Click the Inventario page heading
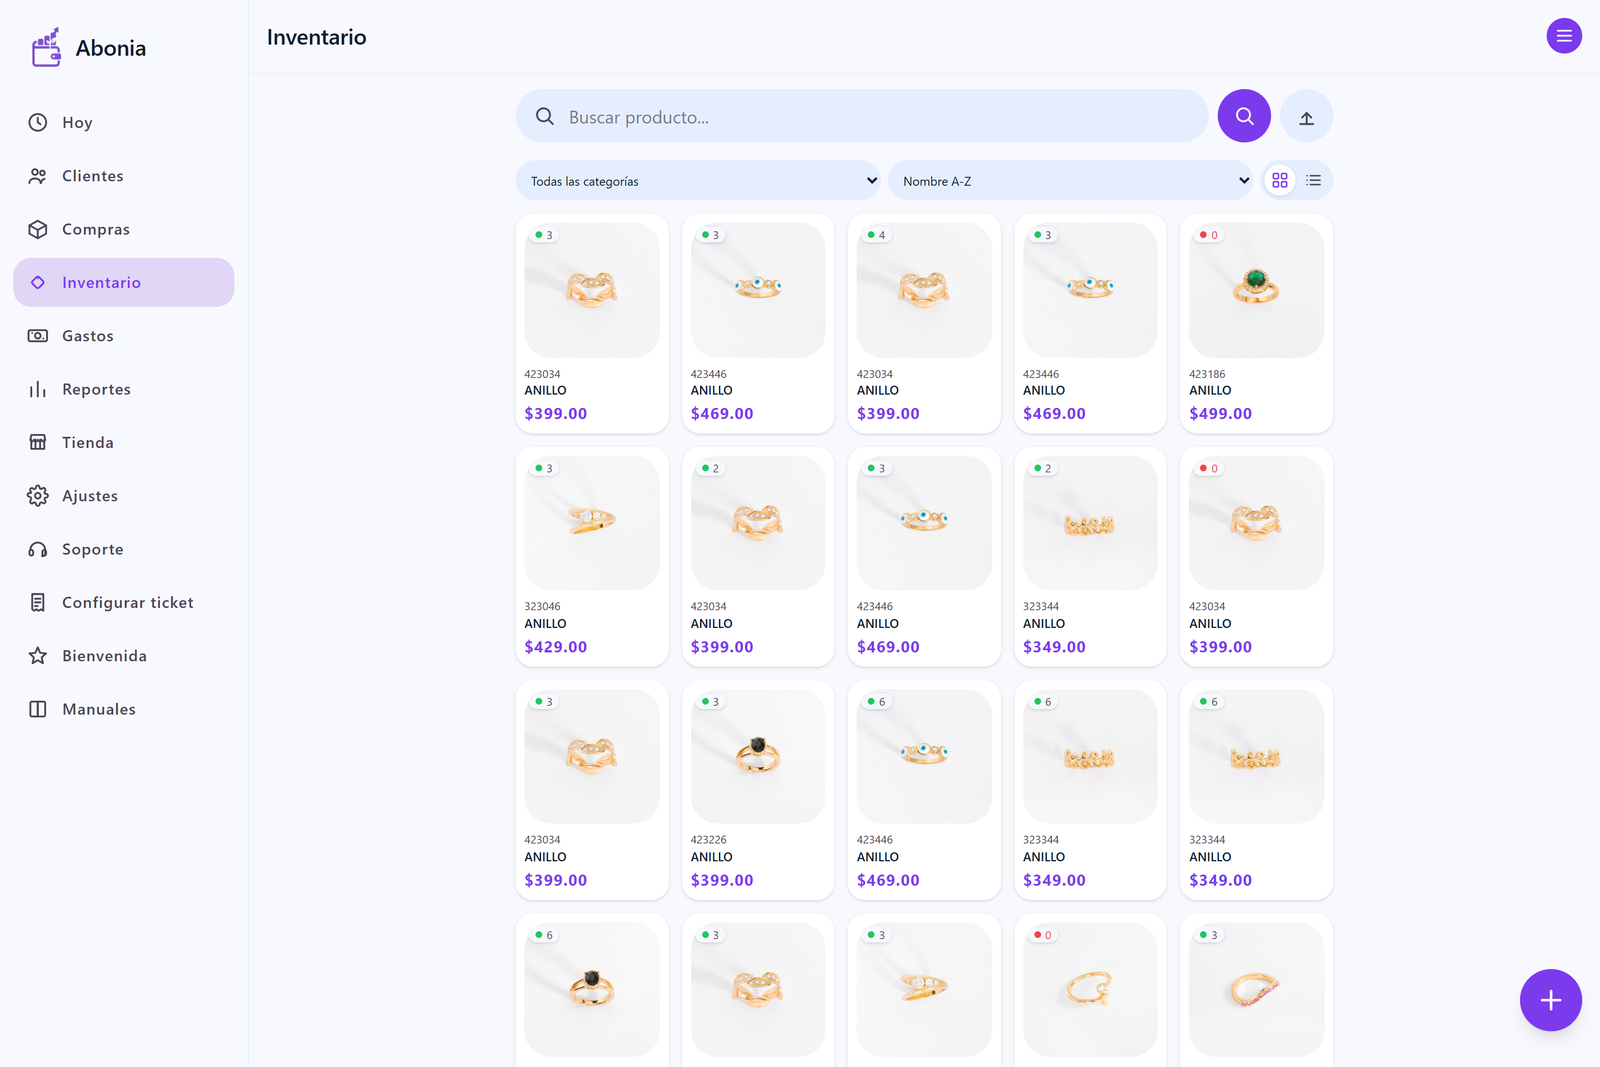Screen dimensions: 1600x1067 click(317, 37)
